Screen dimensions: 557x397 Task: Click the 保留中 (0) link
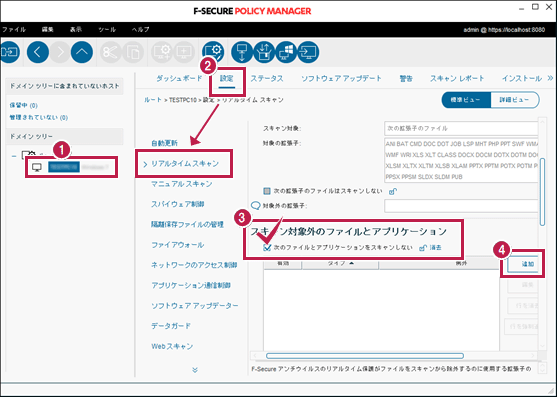pyautogui.click(x=23, y=105)
